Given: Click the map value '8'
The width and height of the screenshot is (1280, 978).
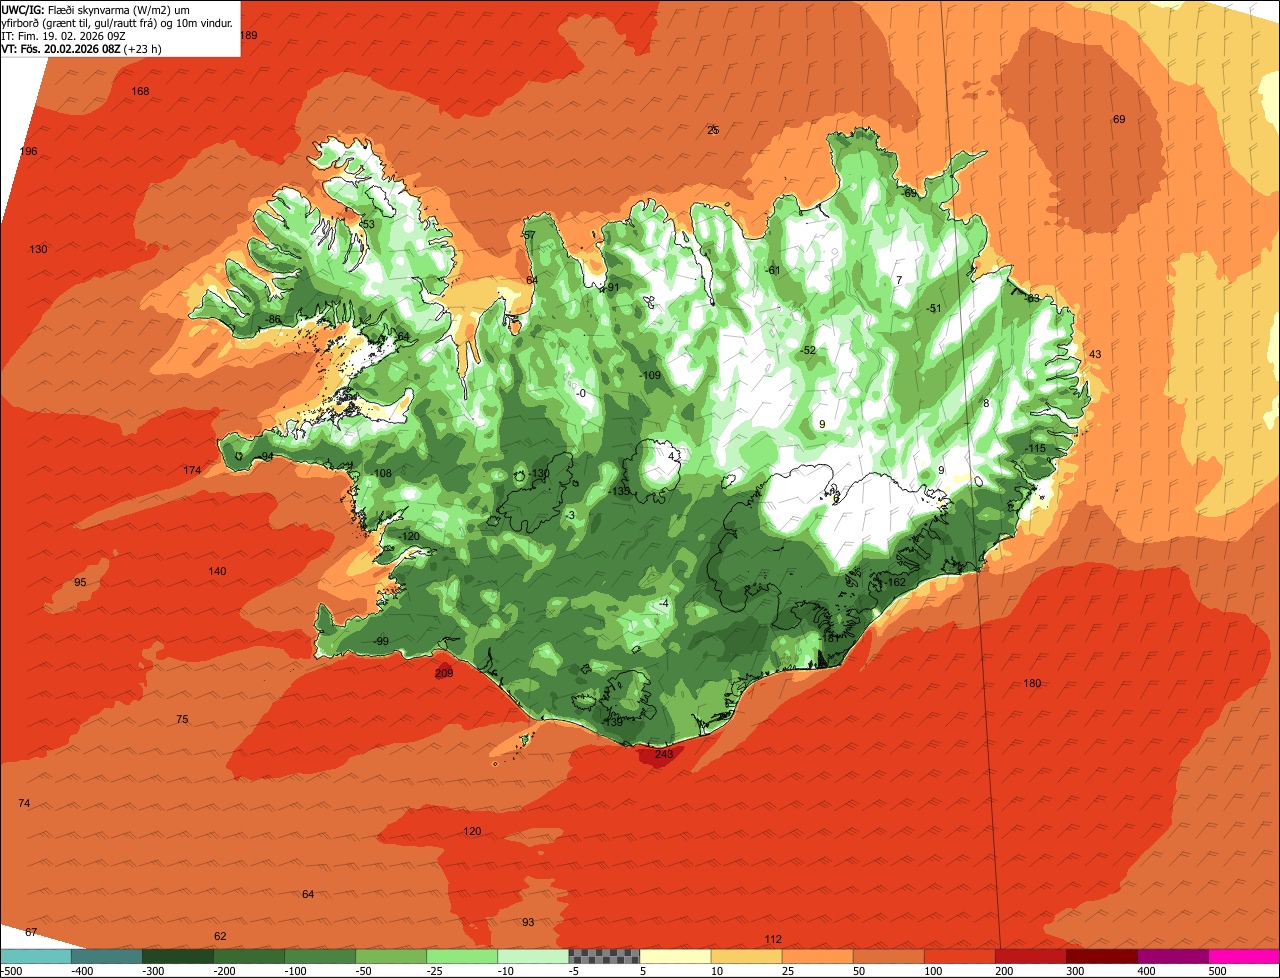Looking at the screenshot, I should tap(986, 403).
